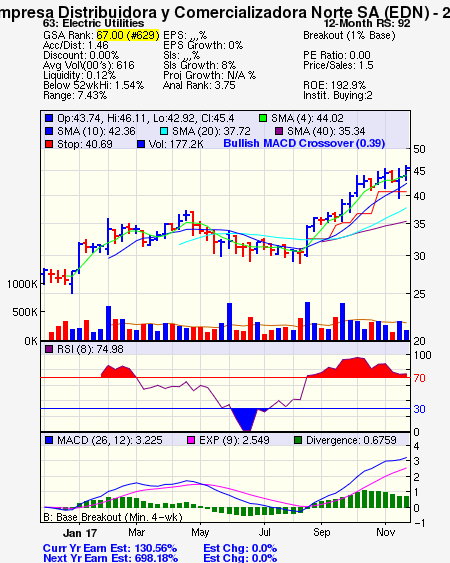Click the highlighted GSA Rank value 67.00 (#629)
Viewport: 450px width, 563px height.
(128, 35)
